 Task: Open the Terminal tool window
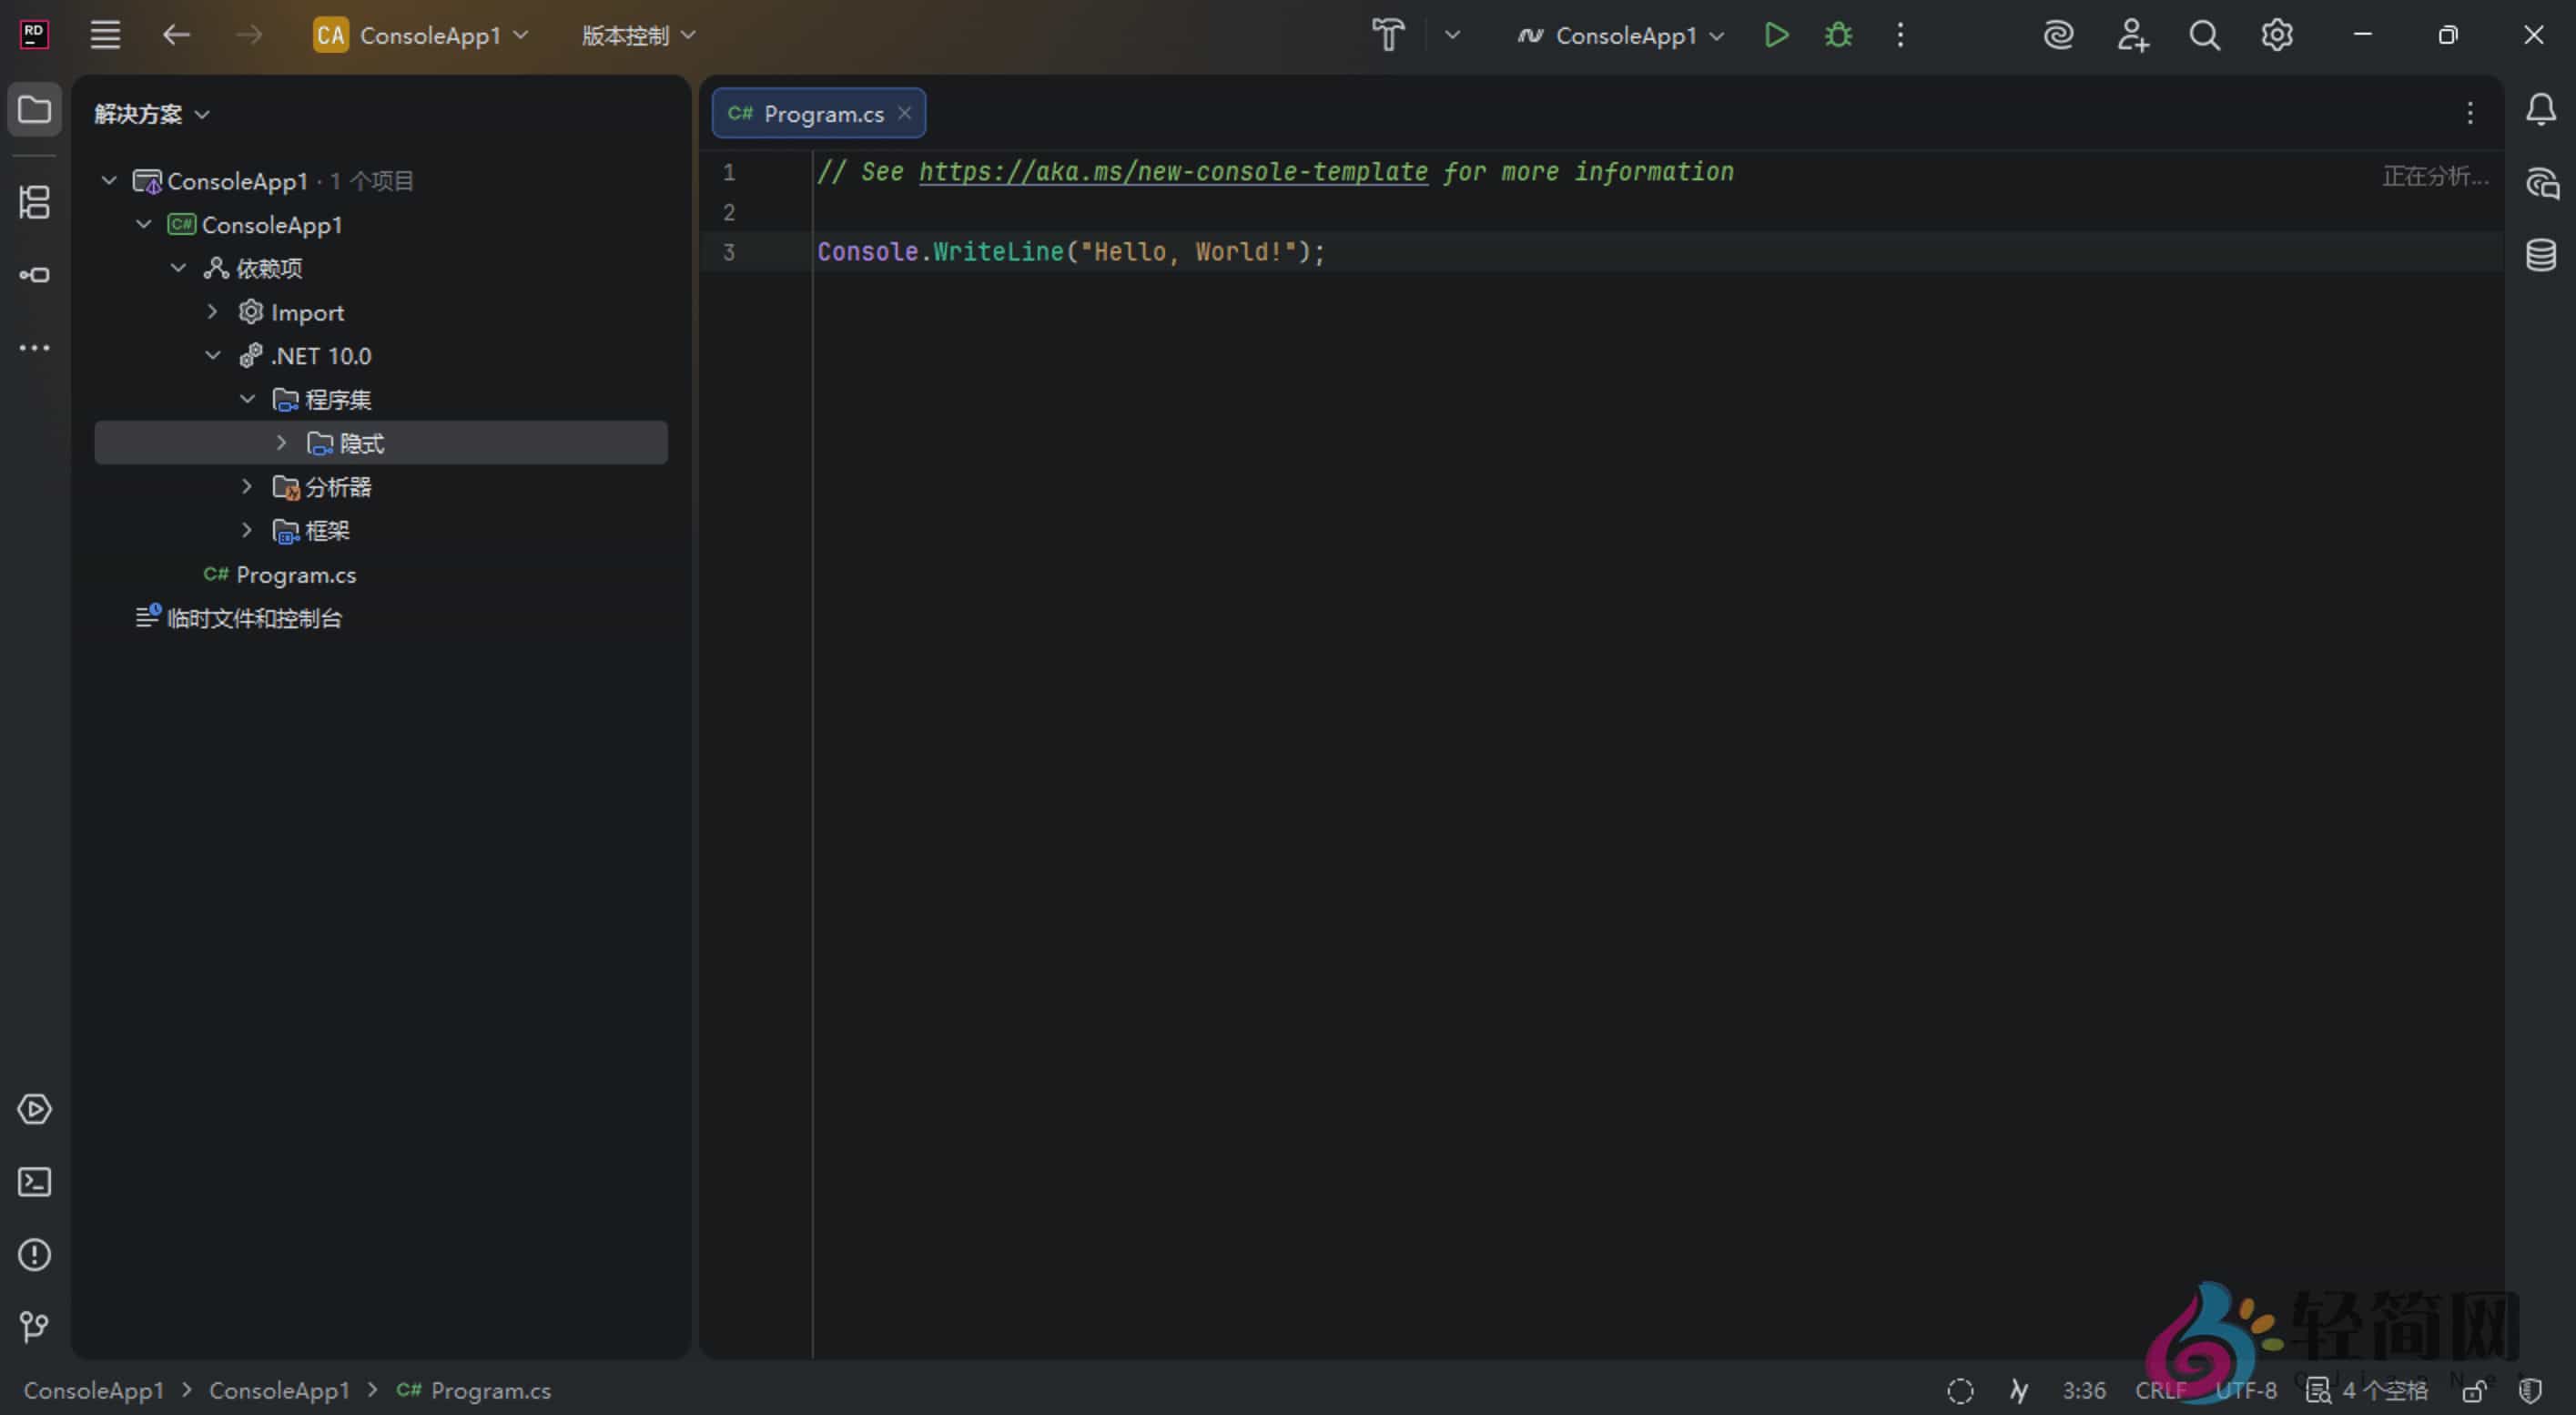35,1182
